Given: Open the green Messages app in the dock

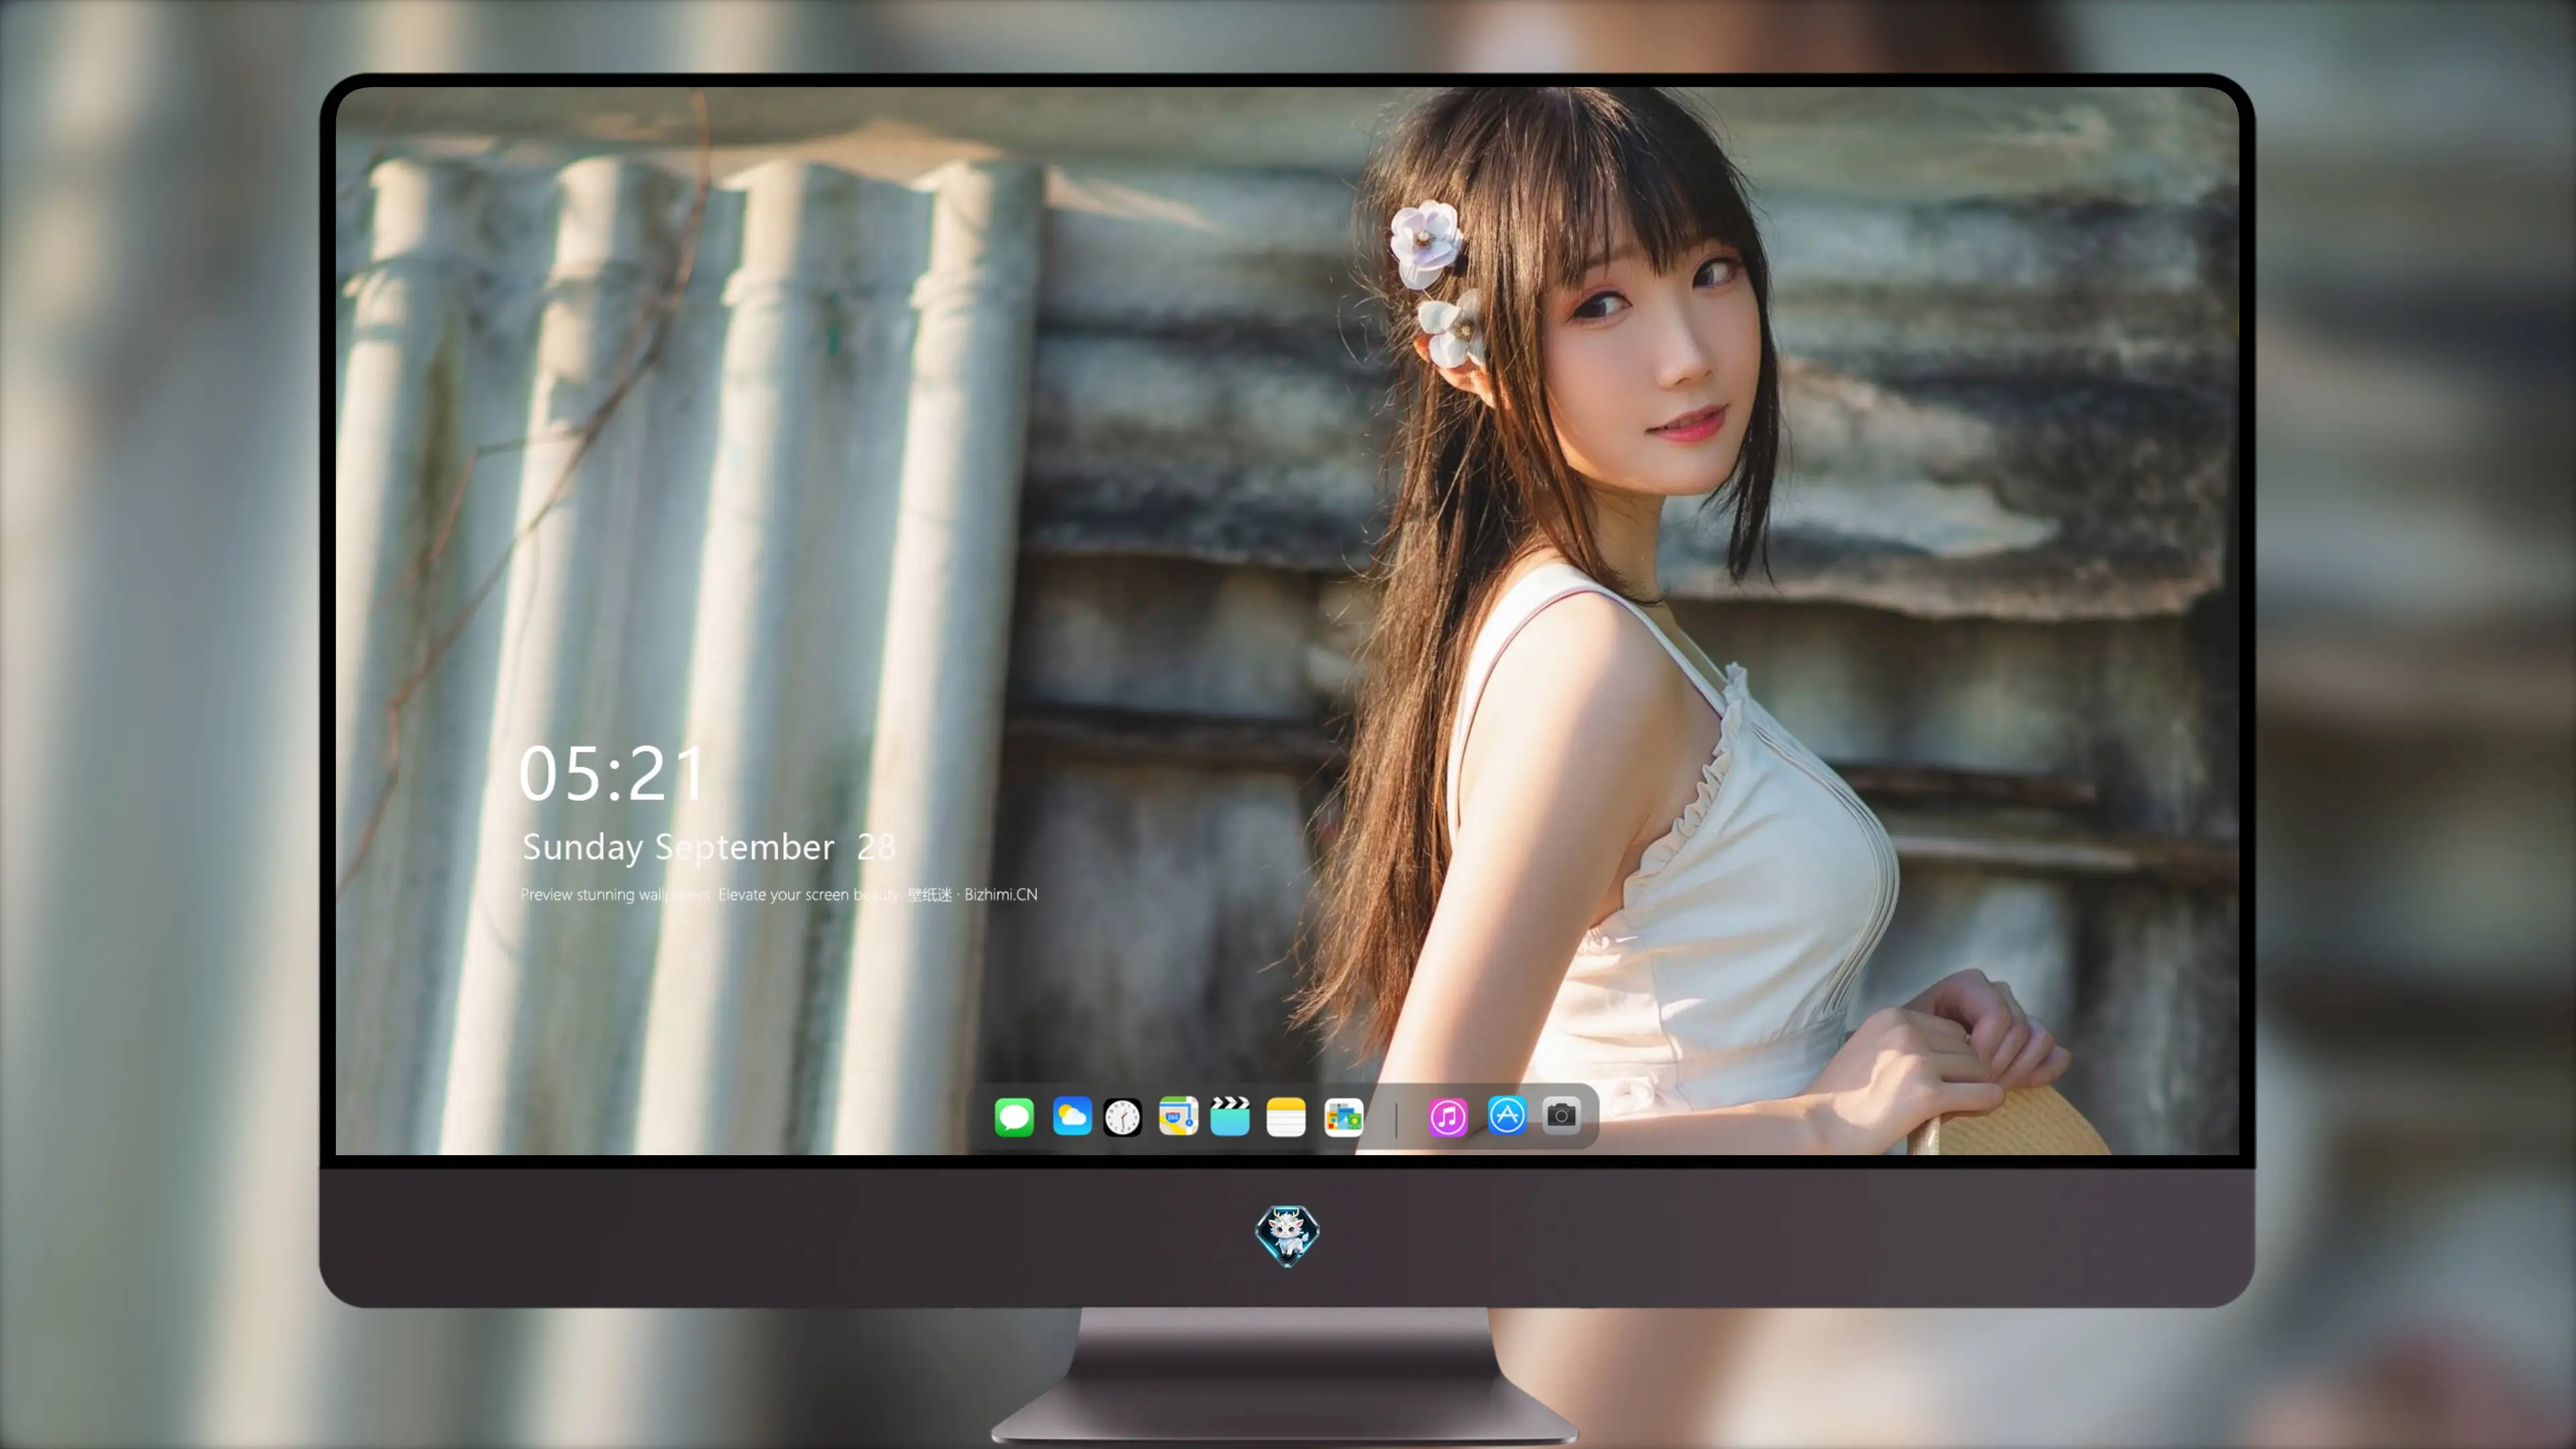Looking at the screenshot, I should (1014, 1117).
